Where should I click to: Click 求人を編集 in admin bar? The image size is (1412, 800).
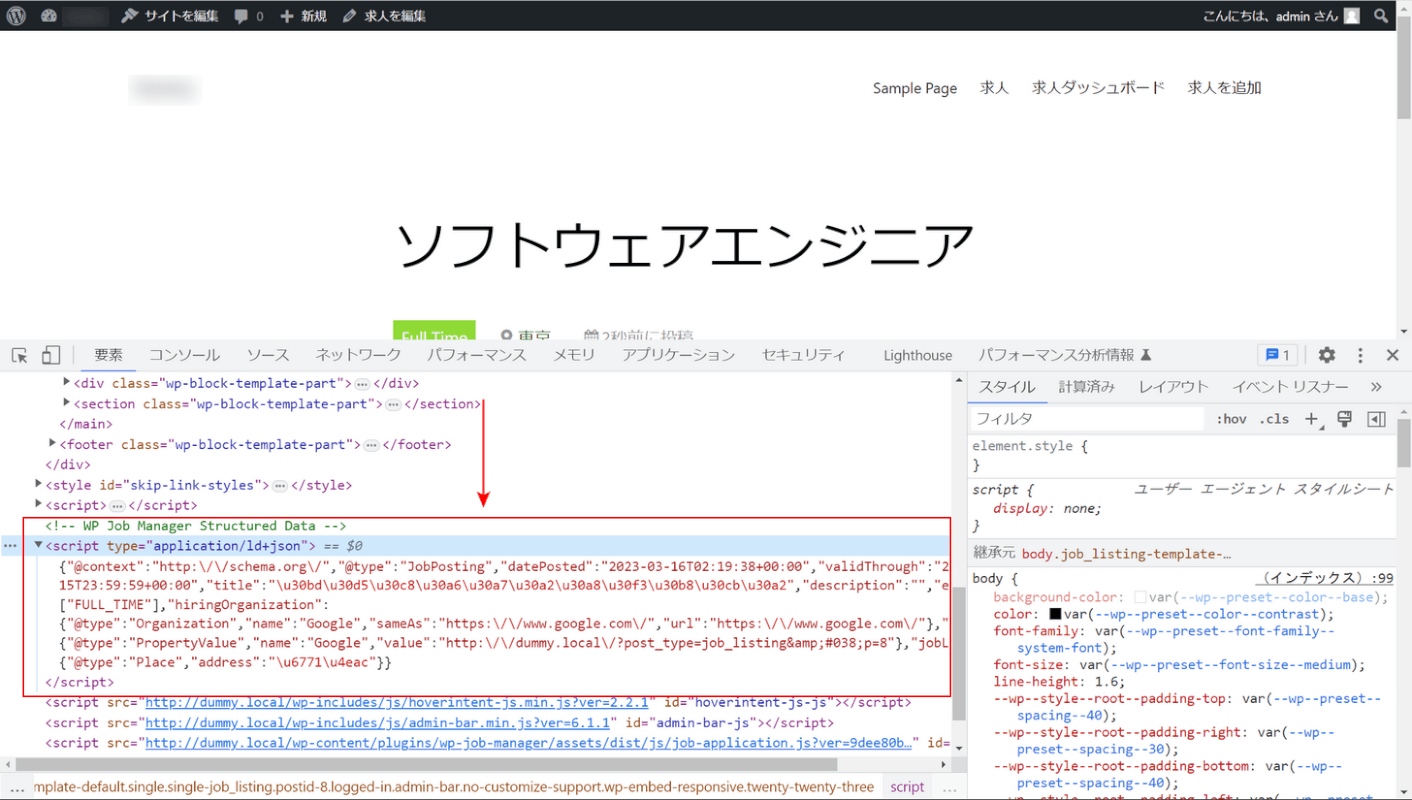tap(384, 16)
